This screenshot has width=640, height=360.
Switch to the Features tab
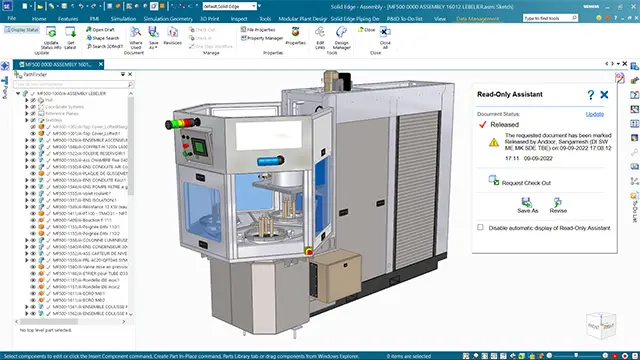pyautogui.click(x=68, y=19)
